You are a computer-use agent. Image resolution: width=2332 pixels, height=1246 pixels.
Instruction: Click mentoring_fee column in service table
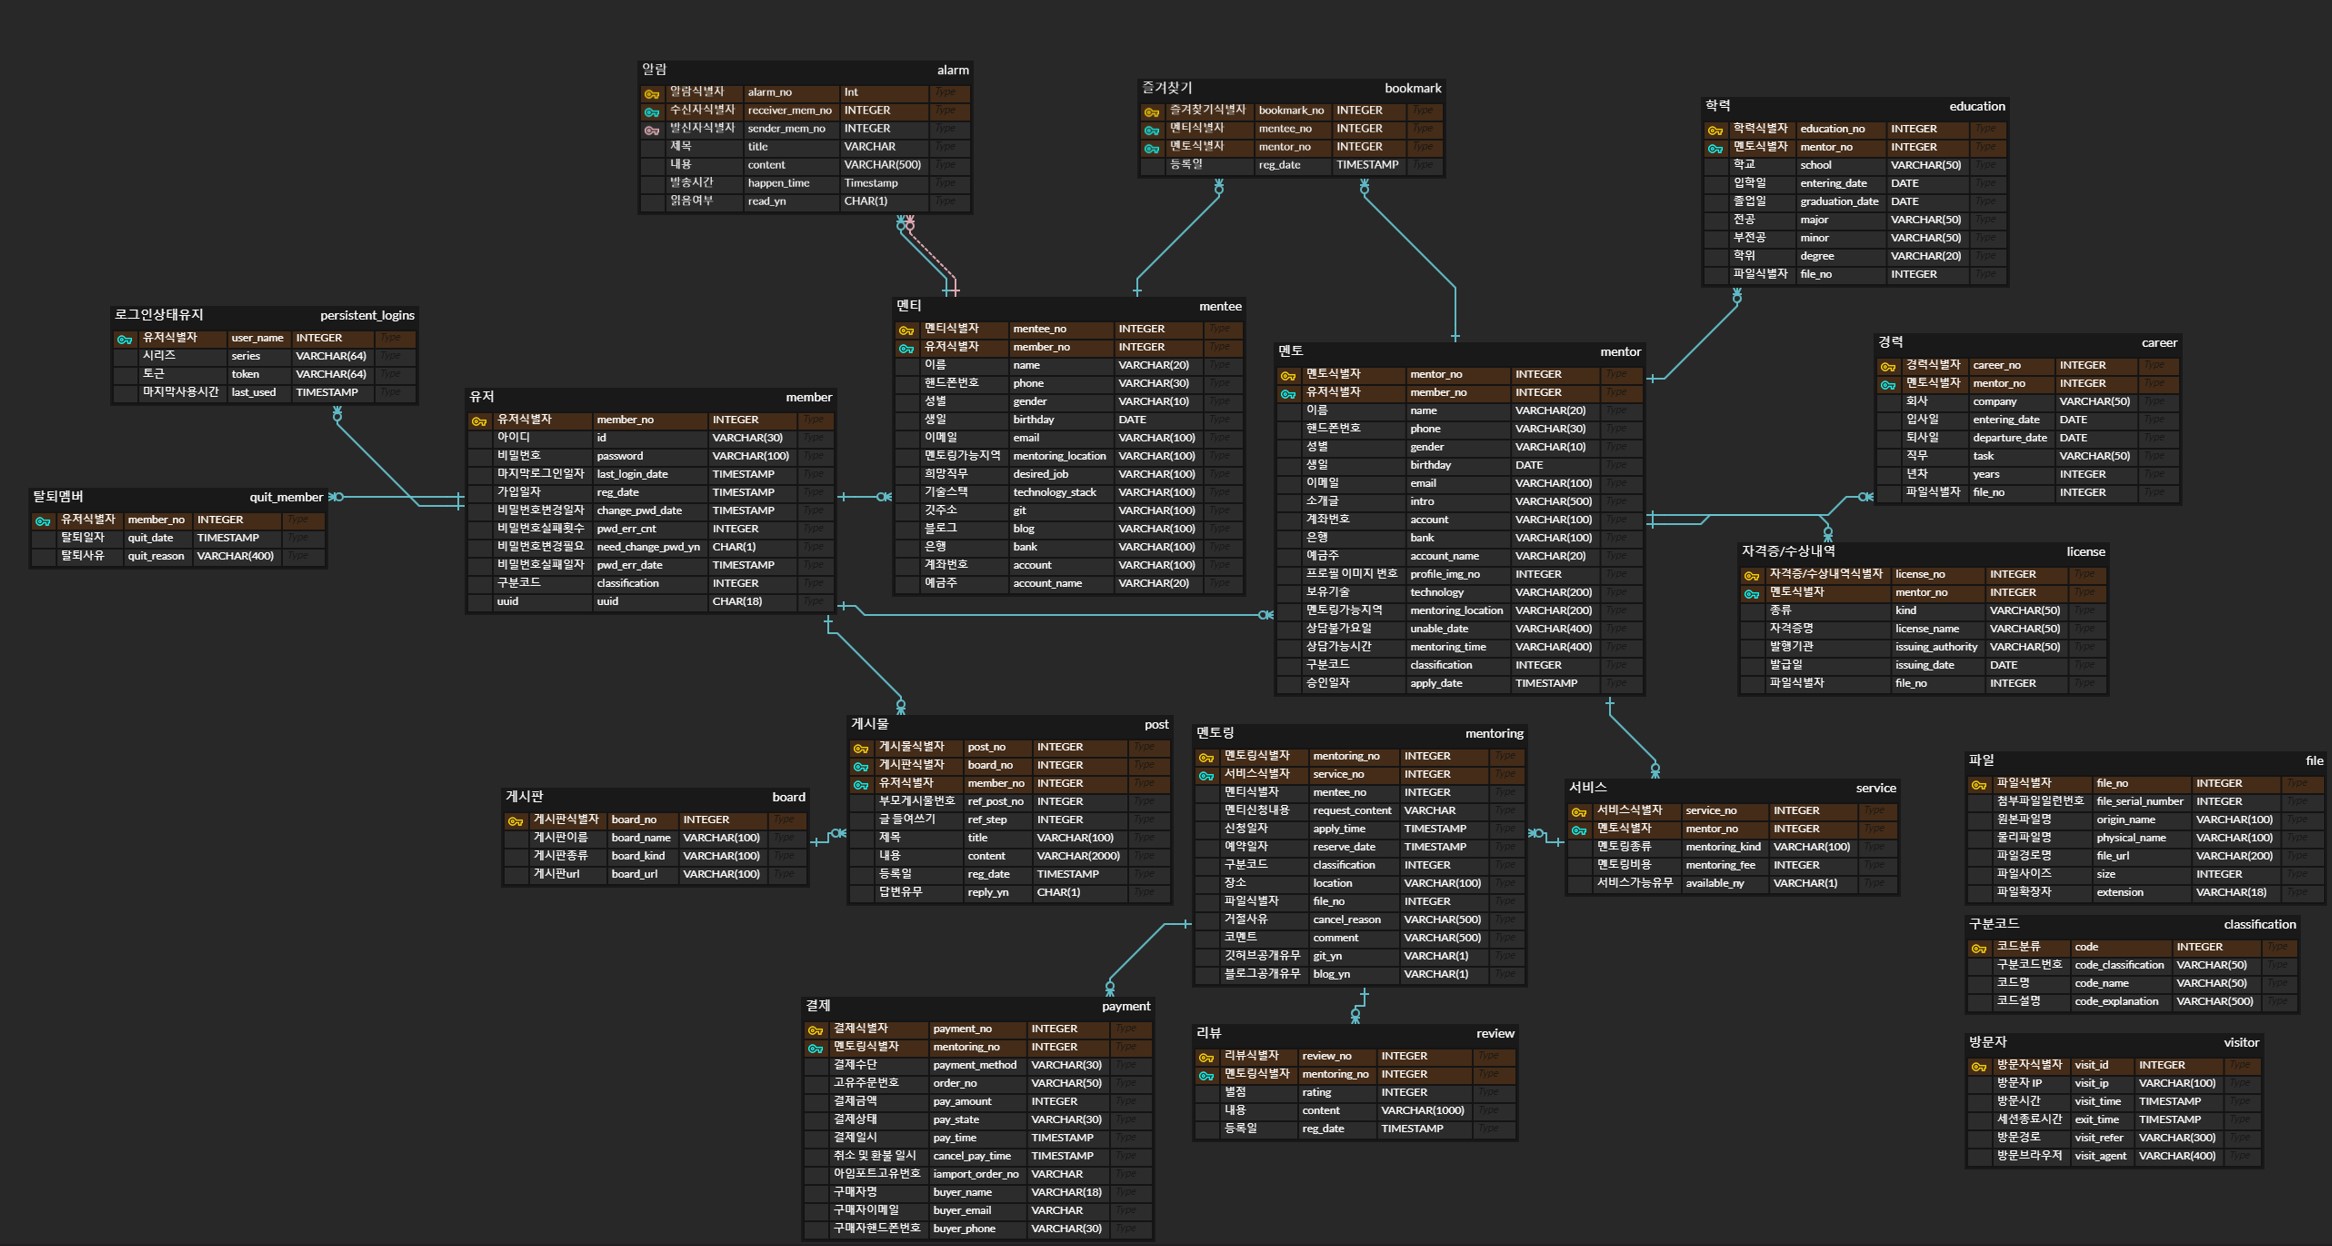(1720, 865)
